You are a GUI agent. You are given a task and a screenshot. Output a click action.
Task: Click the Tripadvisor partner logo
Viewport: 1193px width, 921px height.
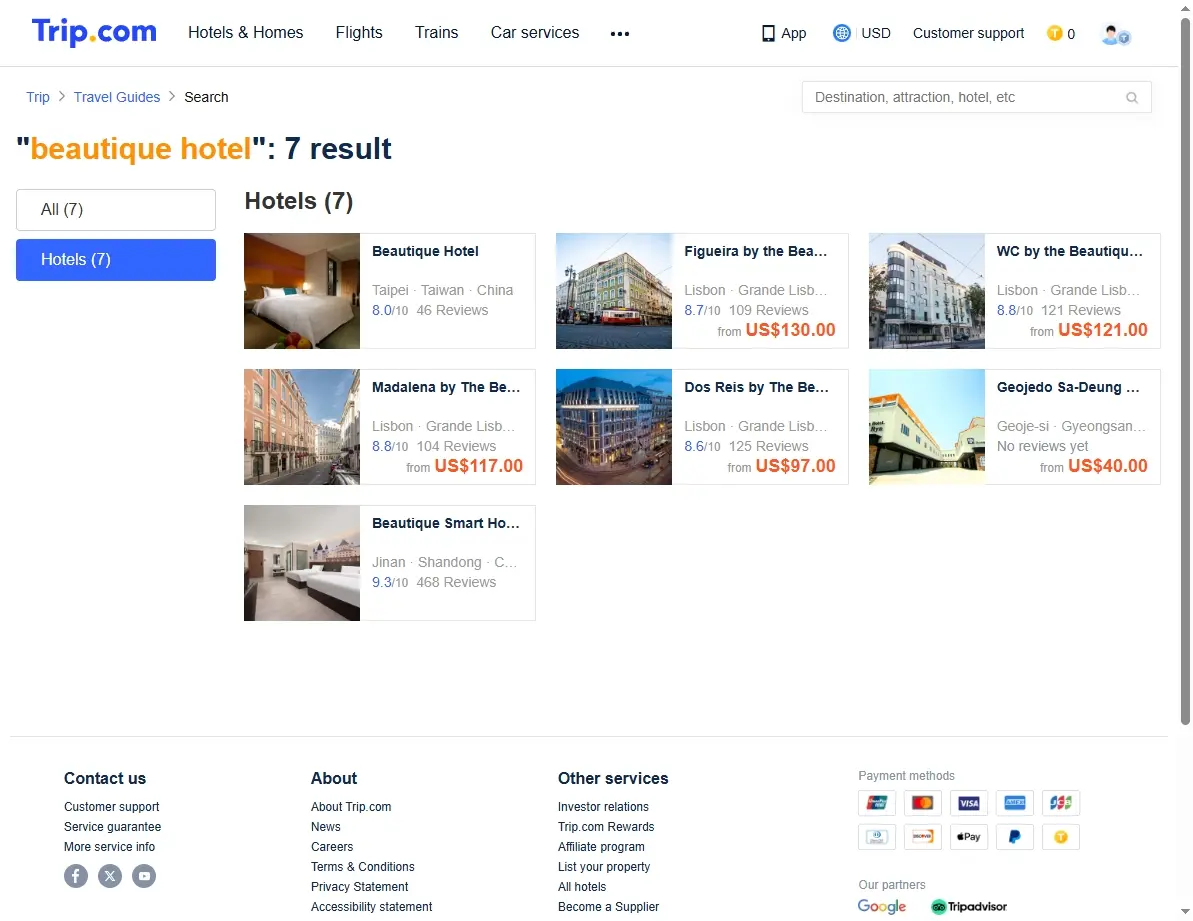(x=969, y=907)
